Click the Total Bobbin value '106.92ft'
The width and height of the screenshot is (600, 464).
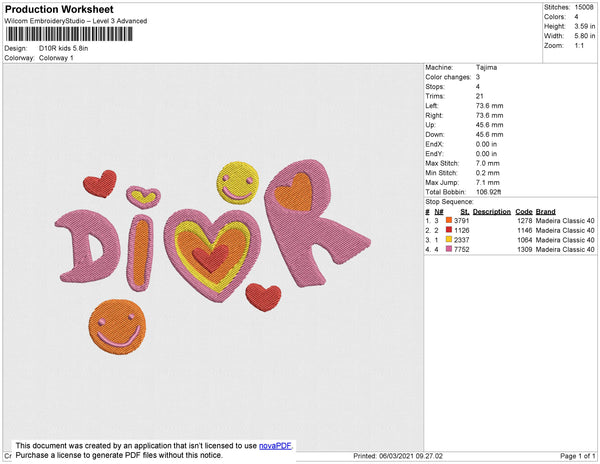[x=489, y=192]
